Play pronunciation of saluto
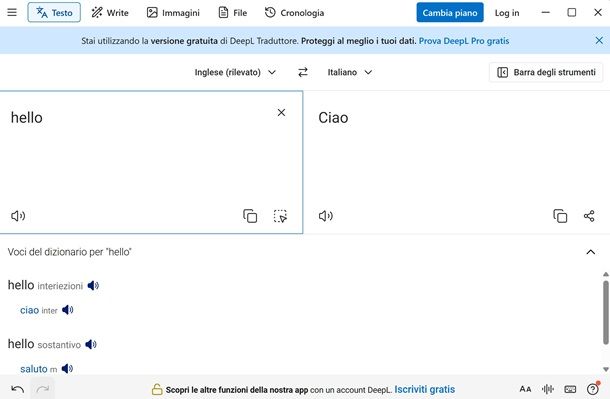The image size is (610, 399). [x=67, y=369]
